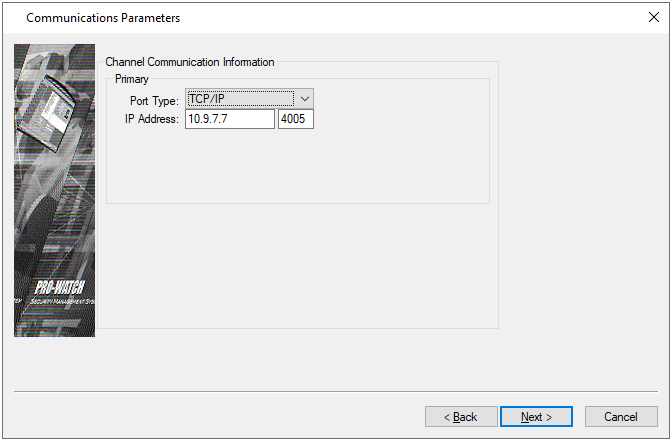Close the Communications Parameters dialog

(x=654, y=18)
